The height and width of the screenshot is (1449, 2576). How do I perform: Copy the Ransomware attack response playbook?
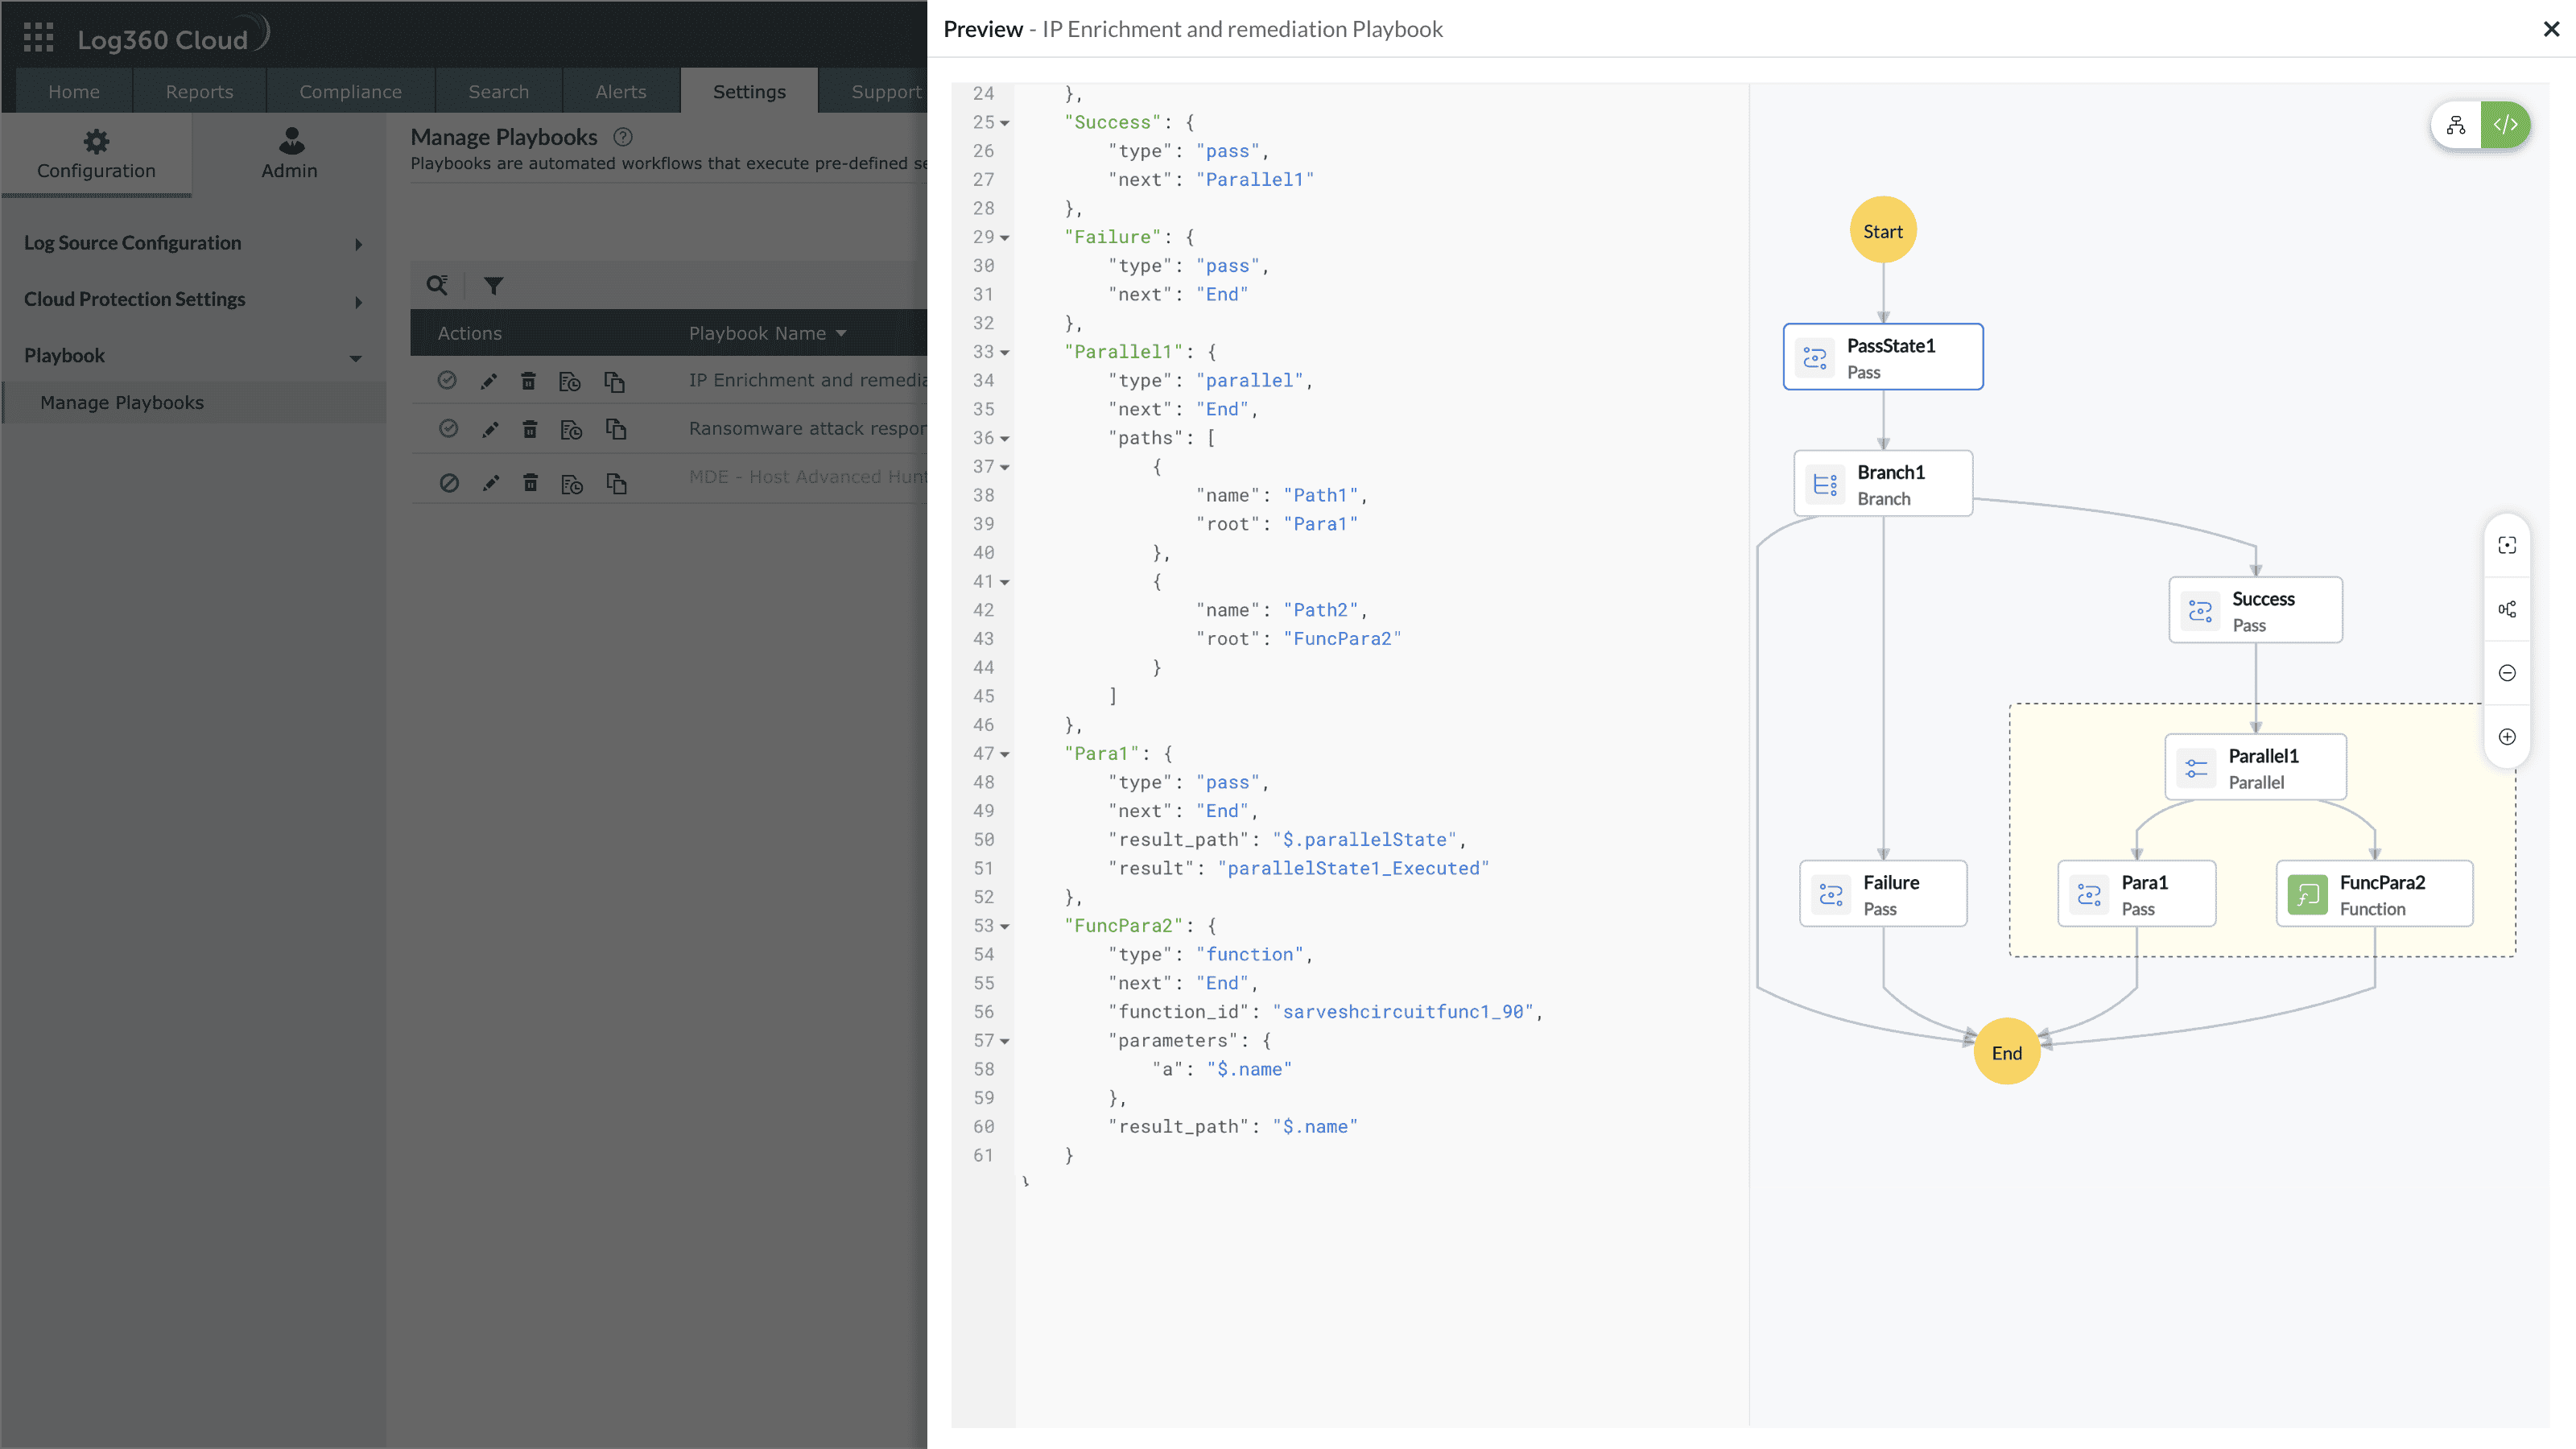point(616,429)
